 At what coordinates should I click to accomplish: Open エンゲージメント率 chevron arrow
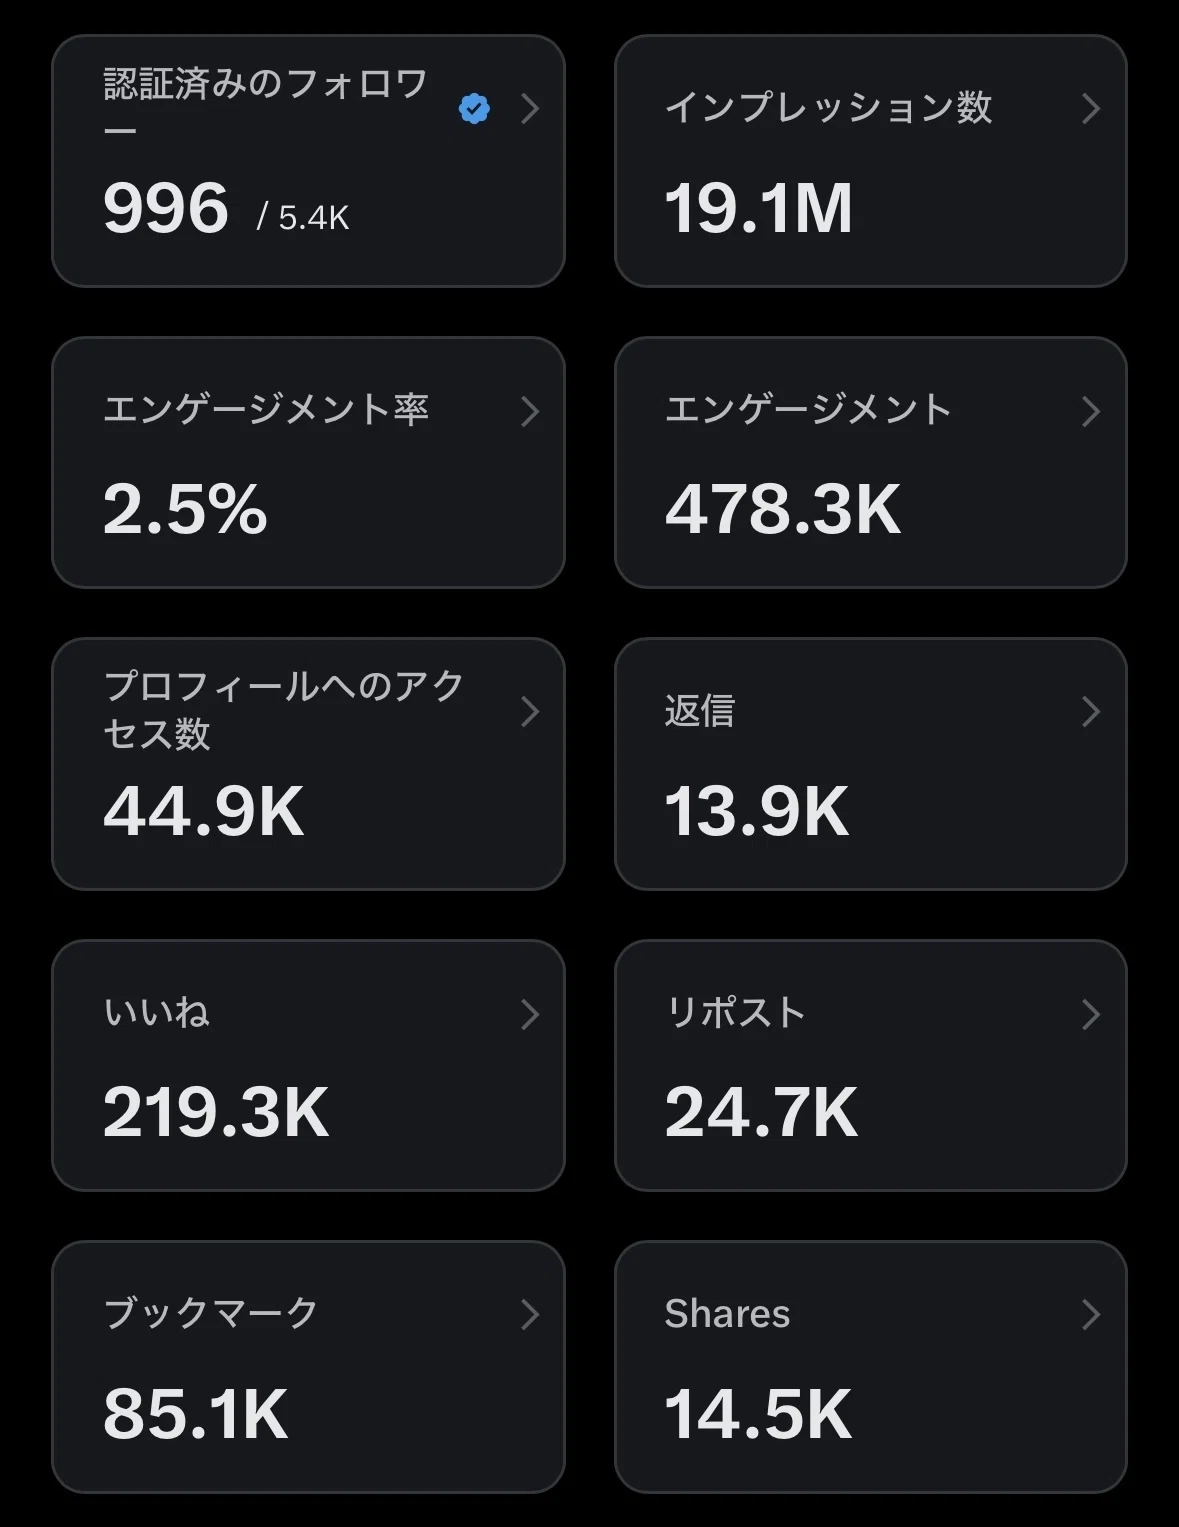coord(531,411)
